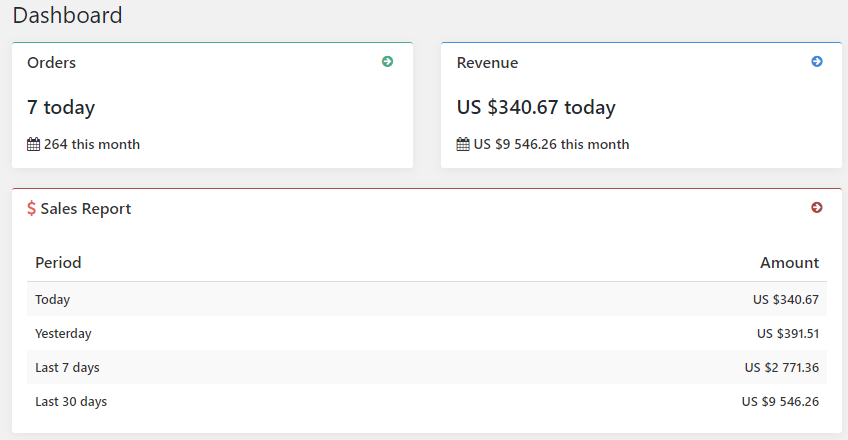Click the red dollar sign icon
The width and height of the screenshot is (848, 440).
pos(31,209)
